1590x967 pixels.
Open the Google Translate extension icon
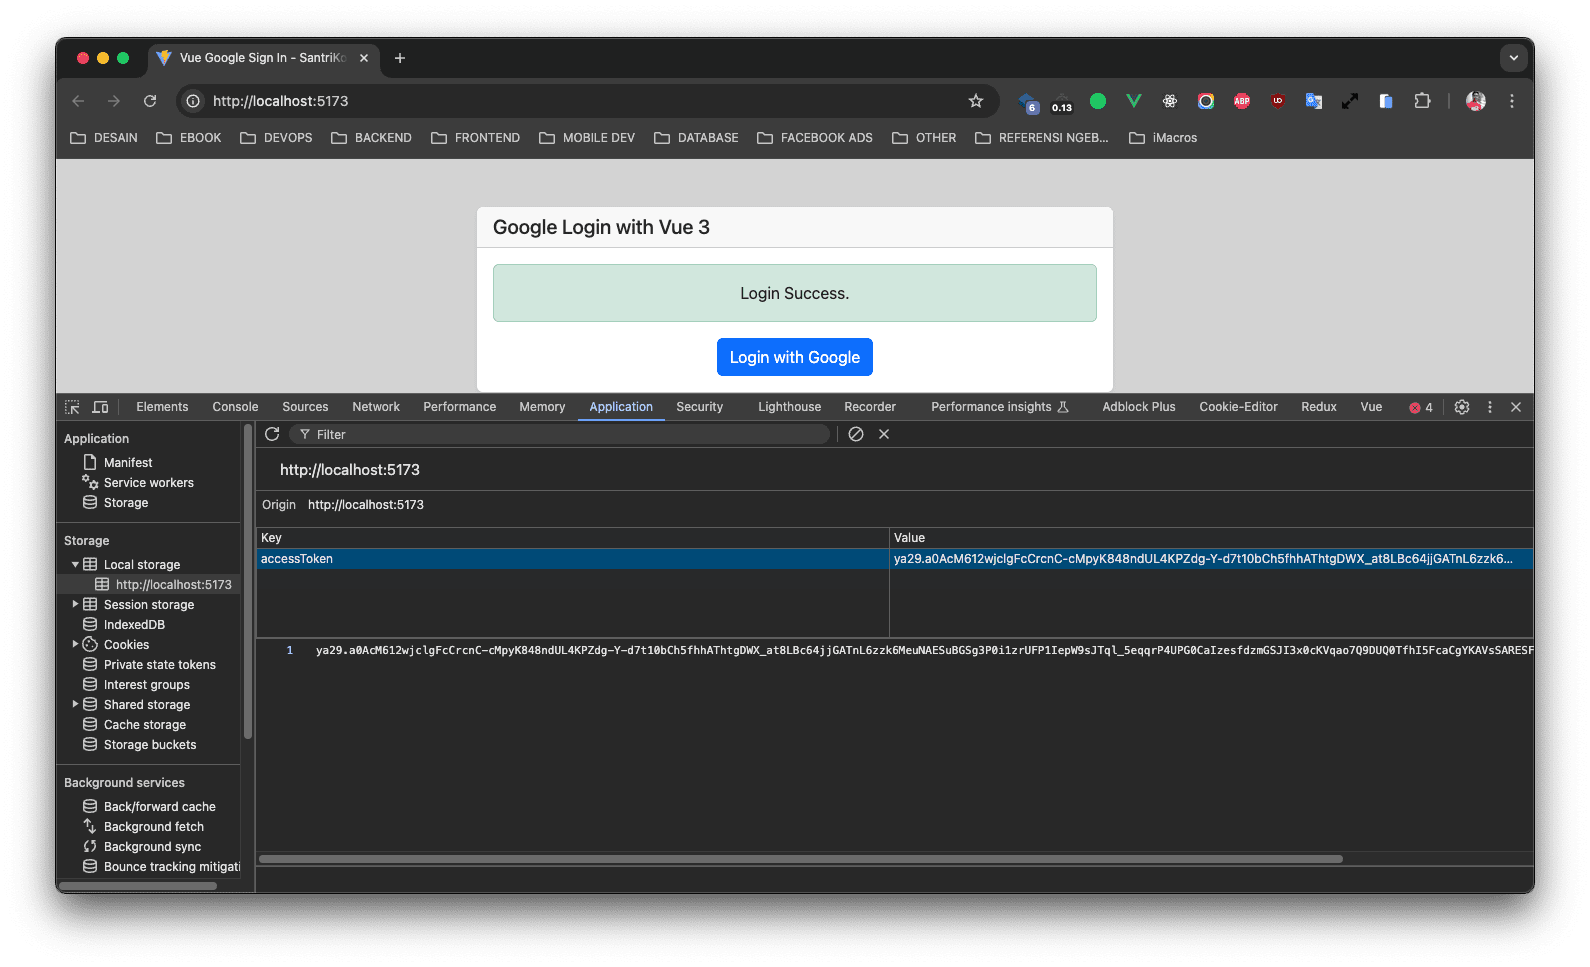pos(1314,101)
